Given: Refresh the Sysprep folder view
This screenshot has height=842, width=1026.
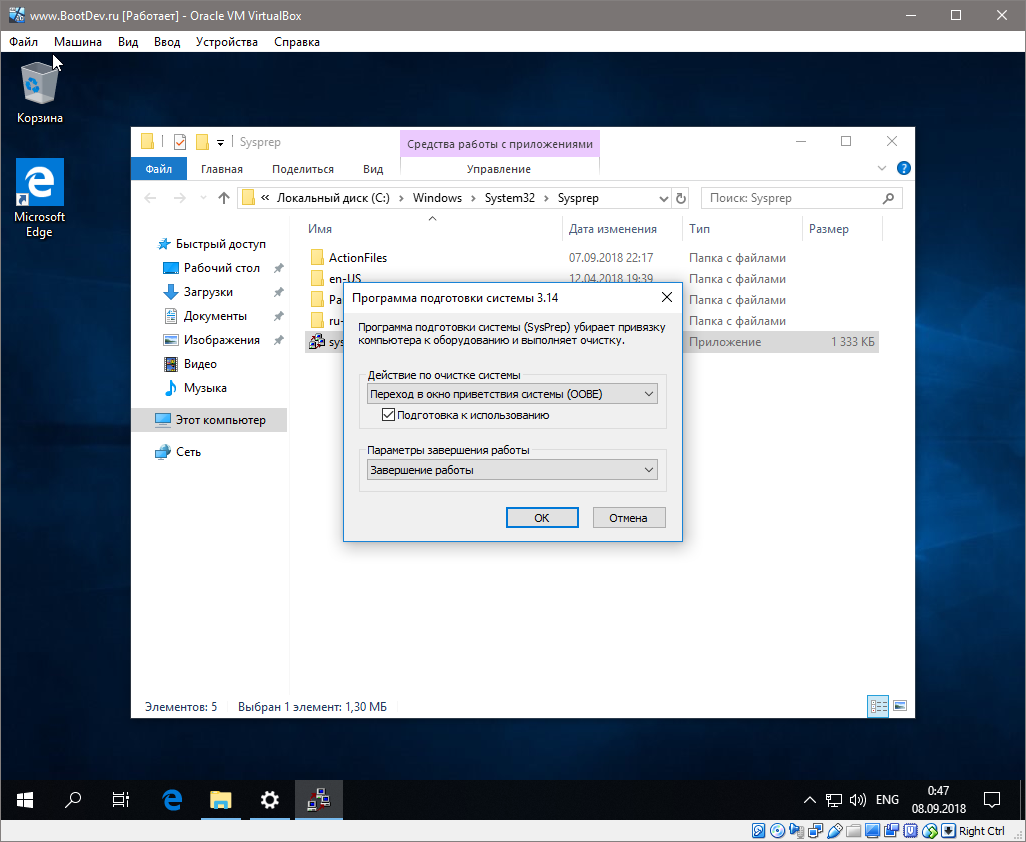Looking at the screenshot, I should [681, 198].
